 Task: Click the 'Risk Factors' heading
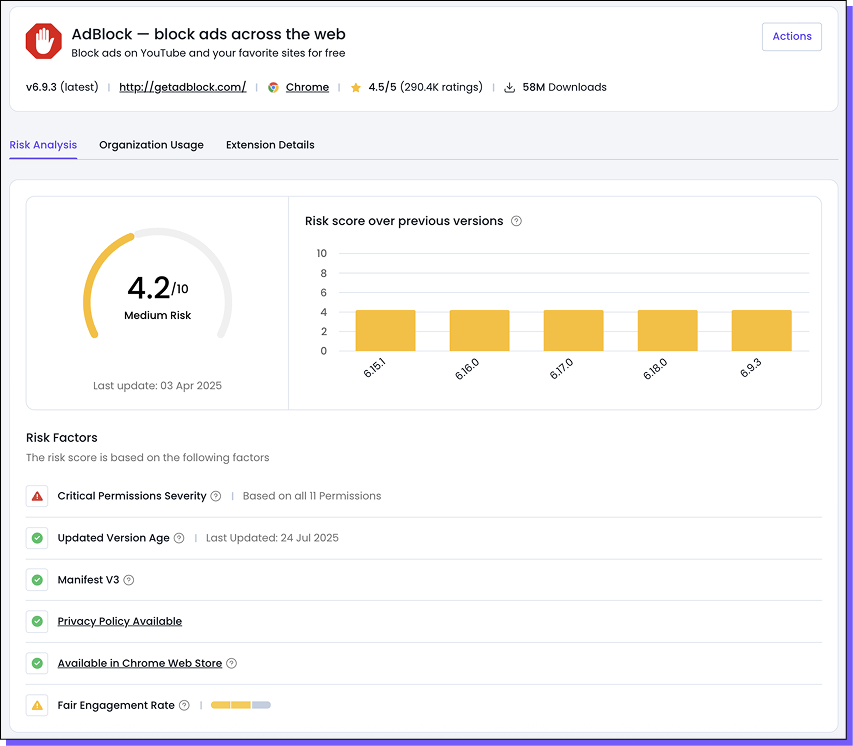click(62, 437)
